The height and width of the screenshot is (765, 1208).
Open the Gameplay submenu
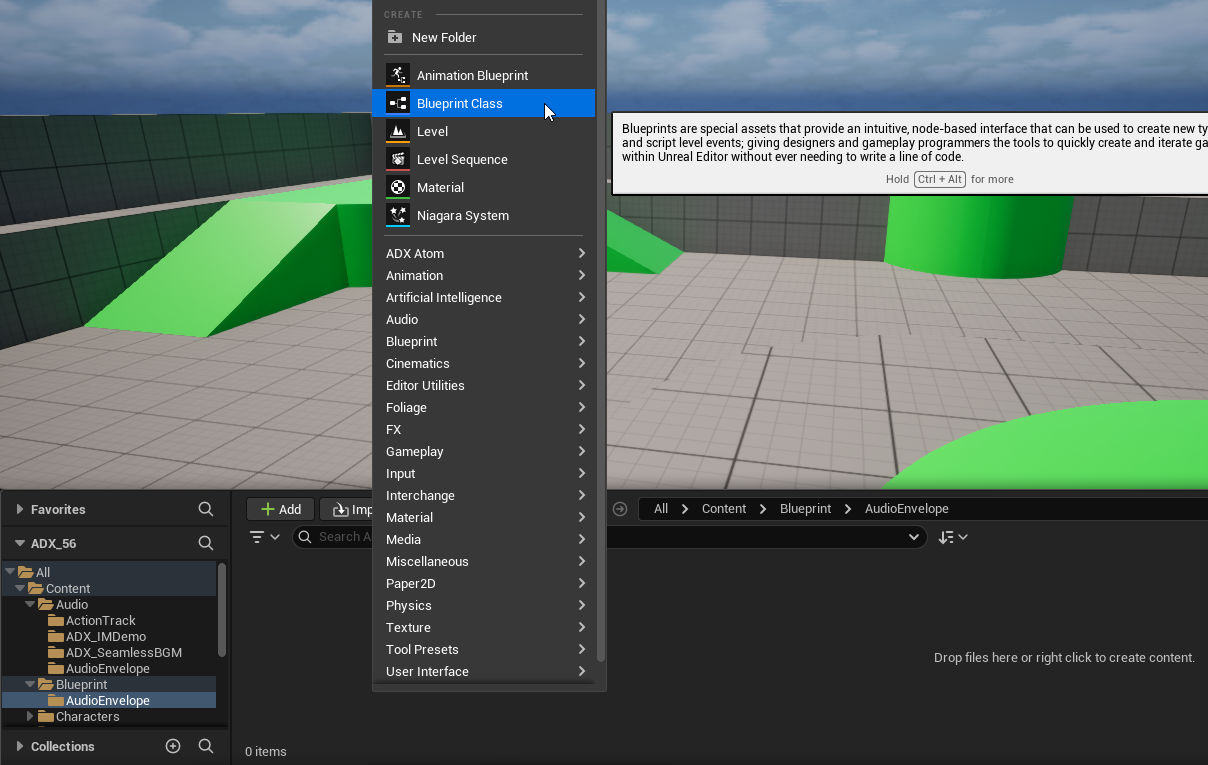pos(483,451)
